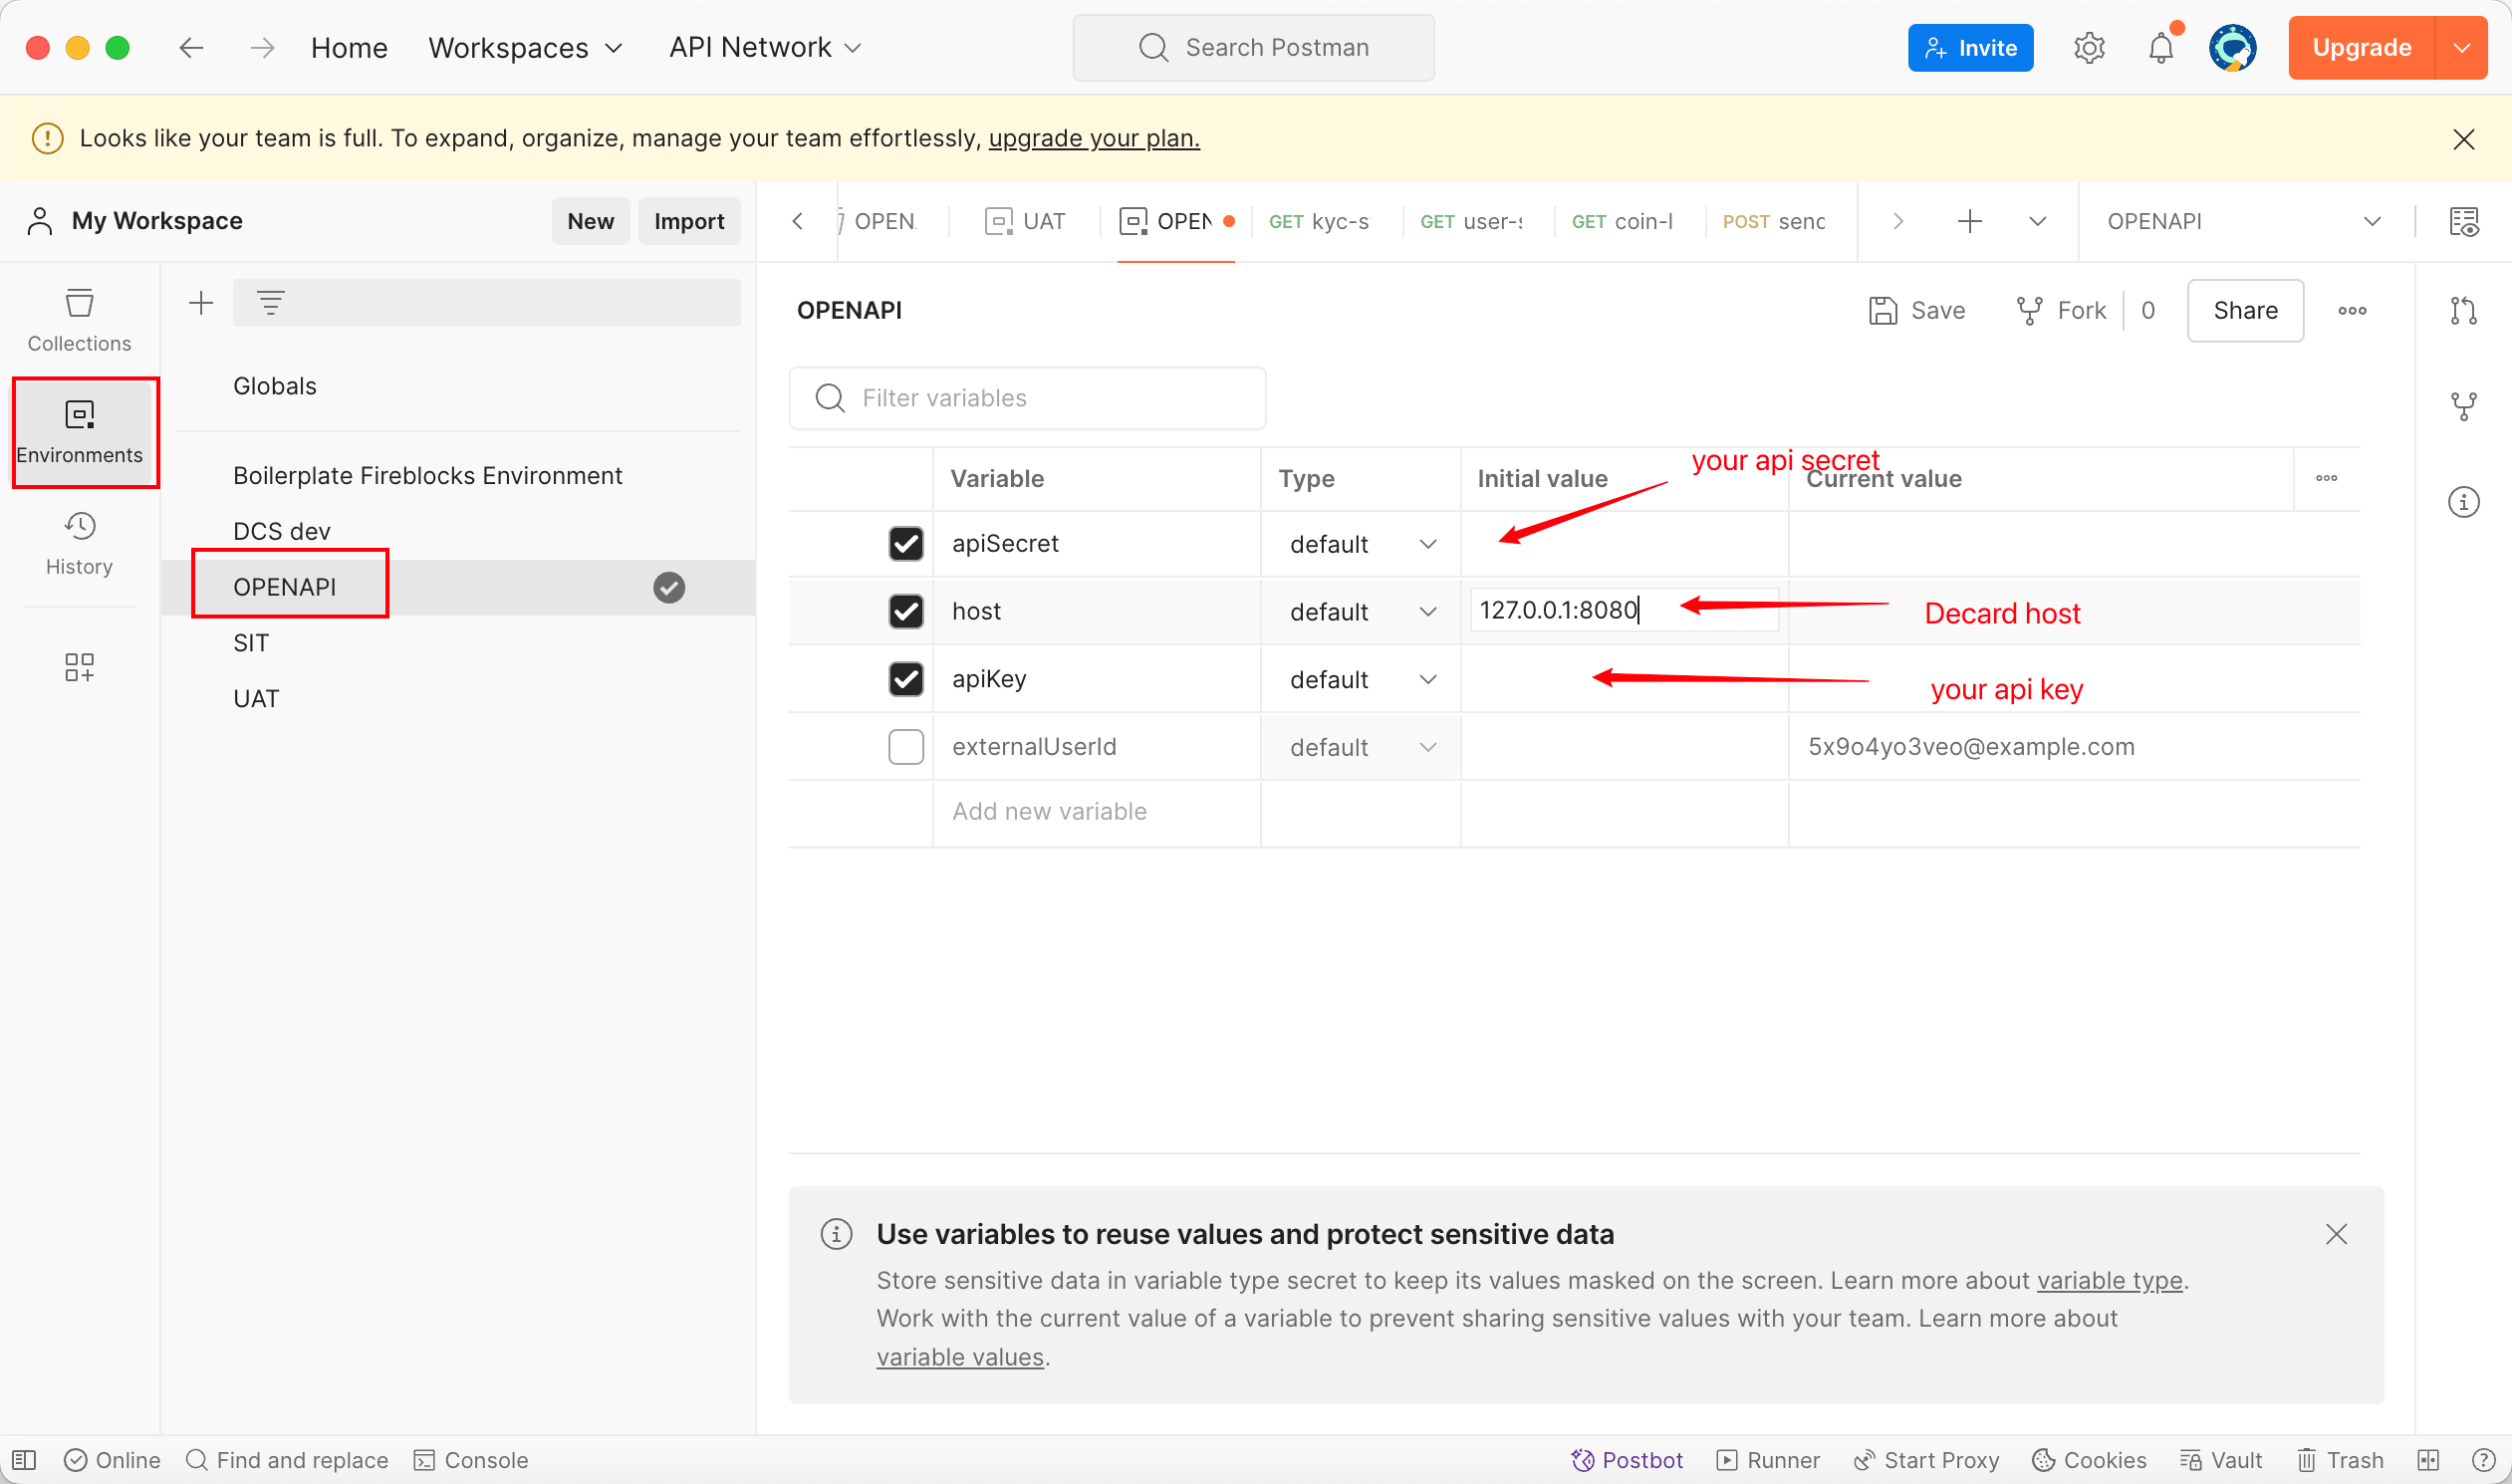The height and width of the screenshot is (1484, 2512).
Task: Click the Filter variables input
Action: [x=1027, y=398]
